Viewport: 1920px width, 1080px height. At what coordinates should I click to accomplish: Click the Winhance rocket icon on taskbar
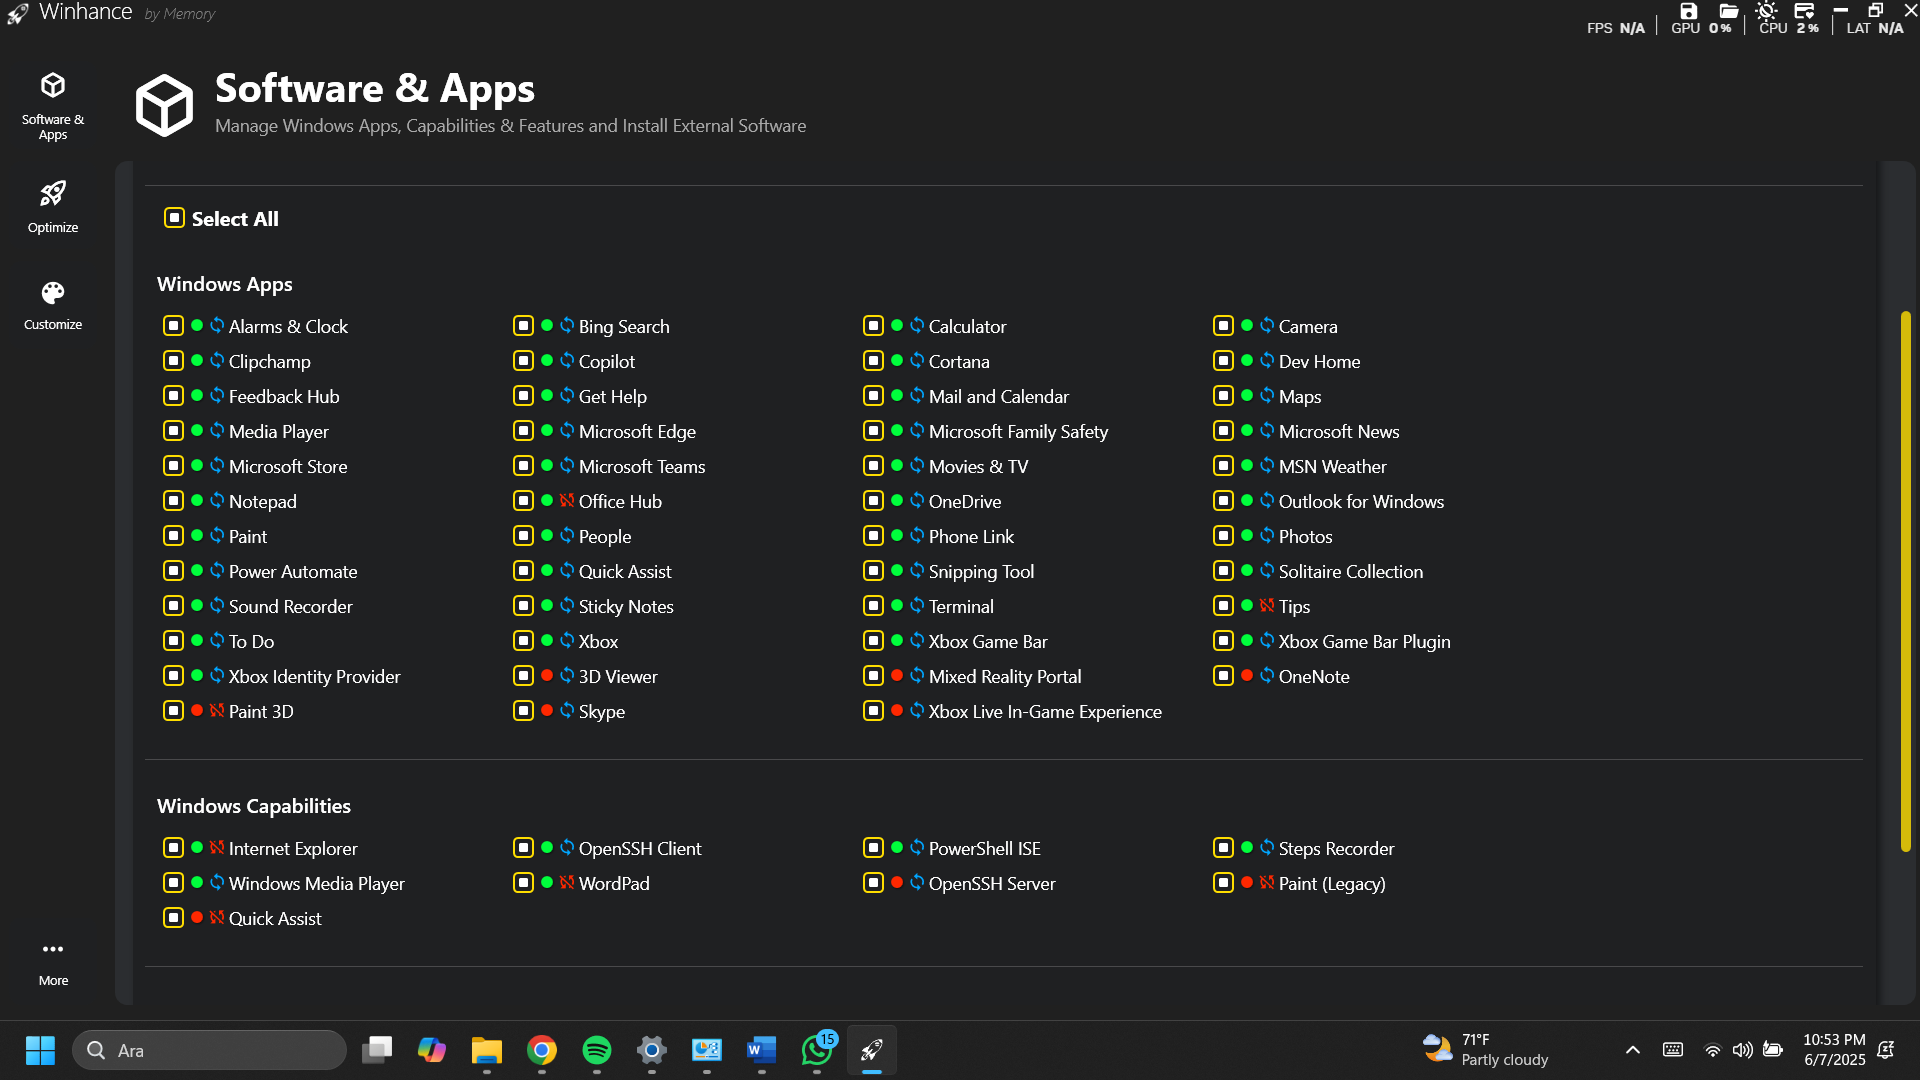(x=872, y=1050)
